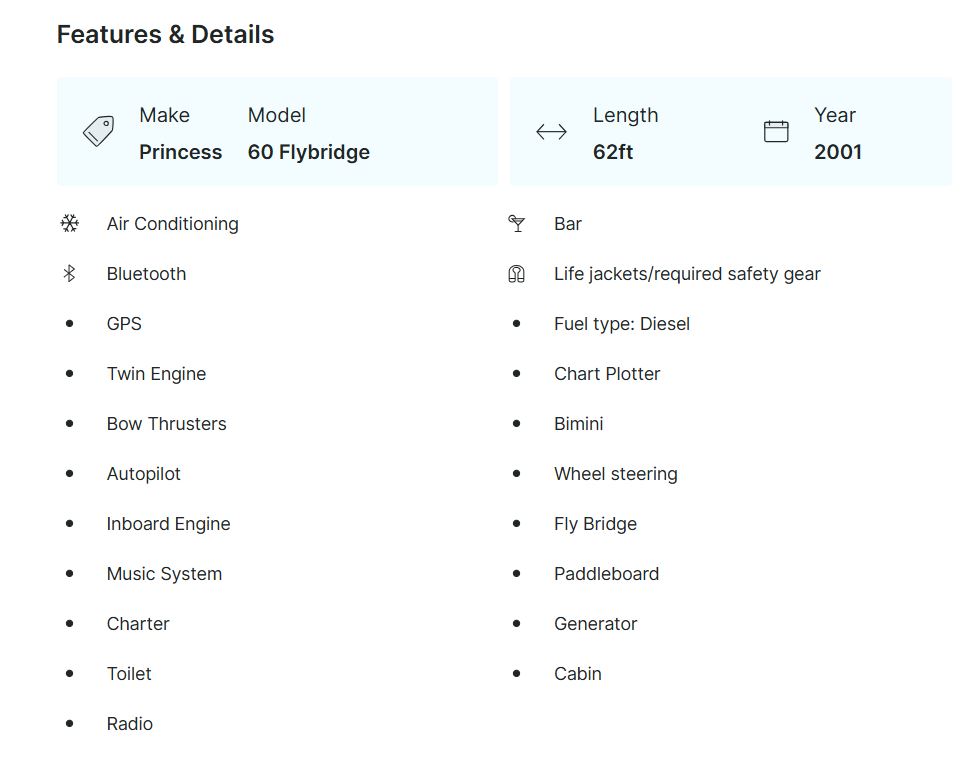Click the calendar icon beside Year

(x=776, y=132)
